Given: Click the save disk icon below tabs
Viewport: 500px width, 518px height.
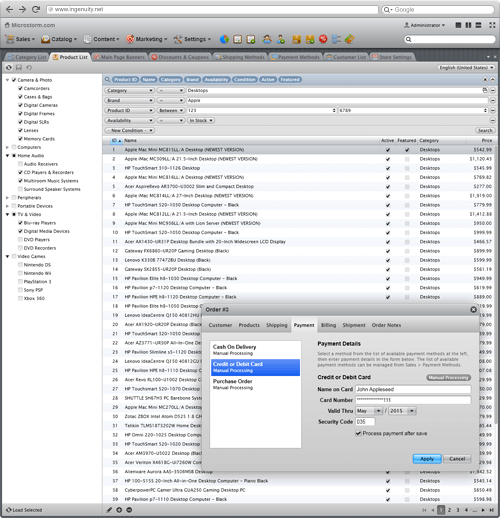Looking at the screenshot, I should 19,67.
